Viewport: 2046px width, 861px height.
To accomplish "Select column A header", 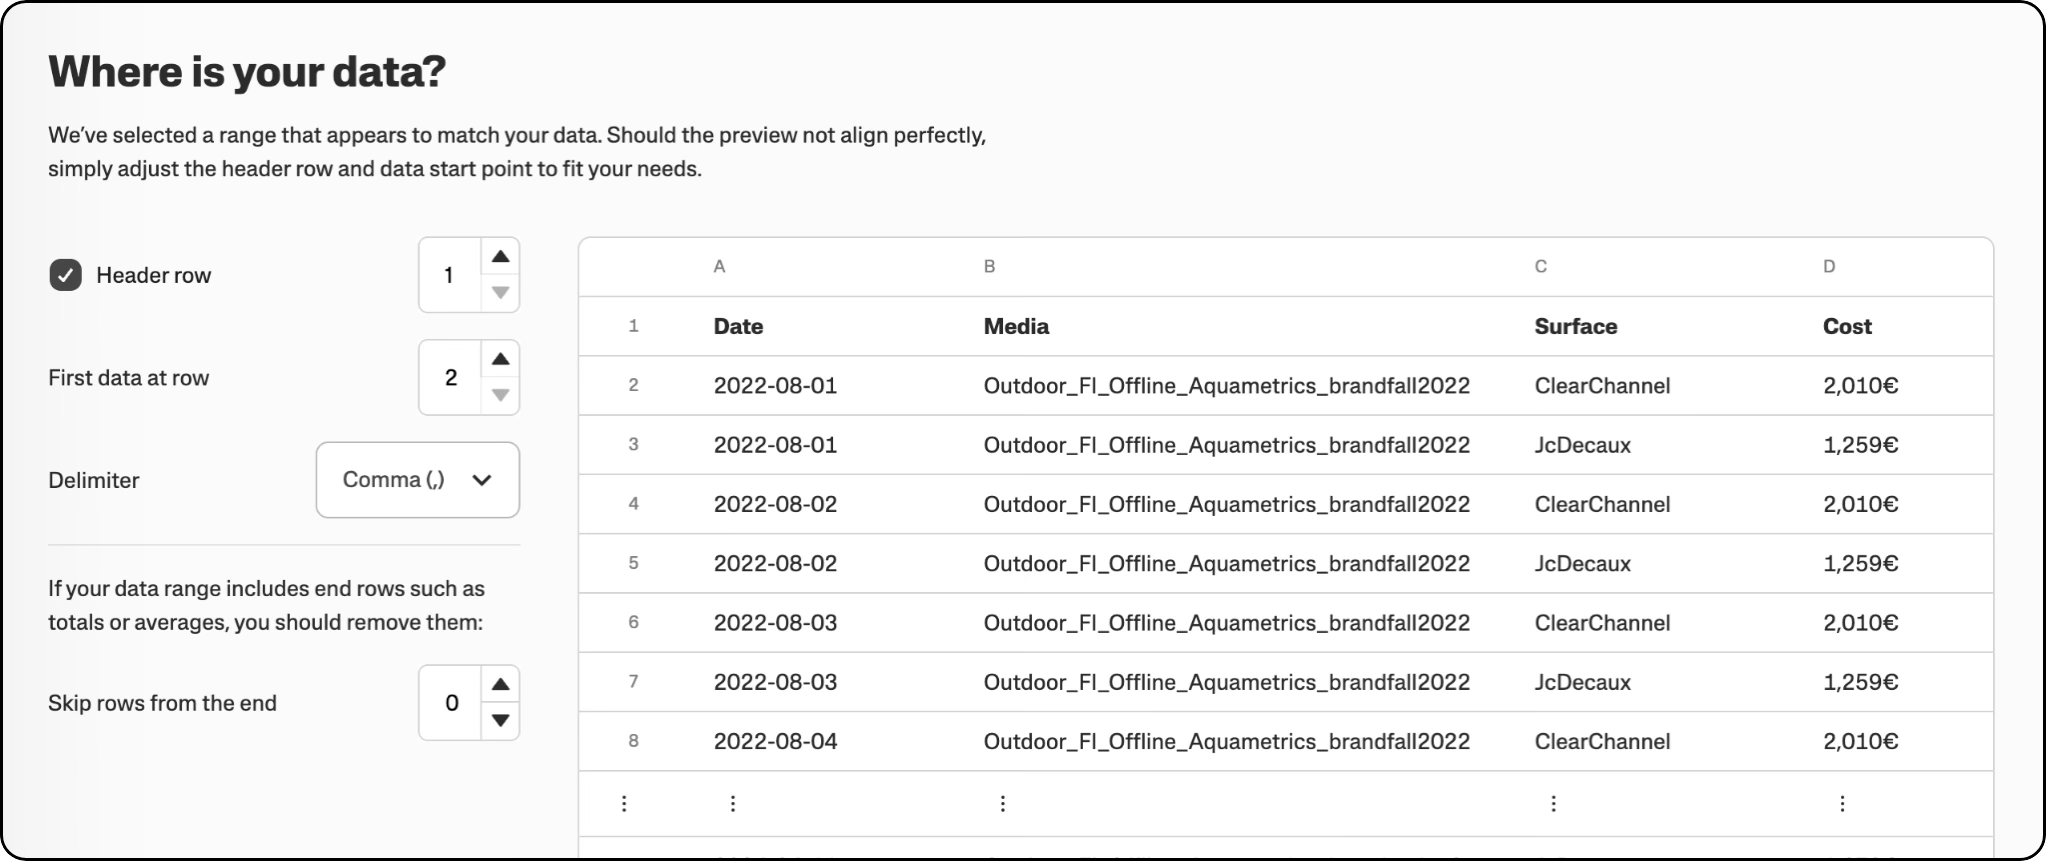I will [719, 267].
